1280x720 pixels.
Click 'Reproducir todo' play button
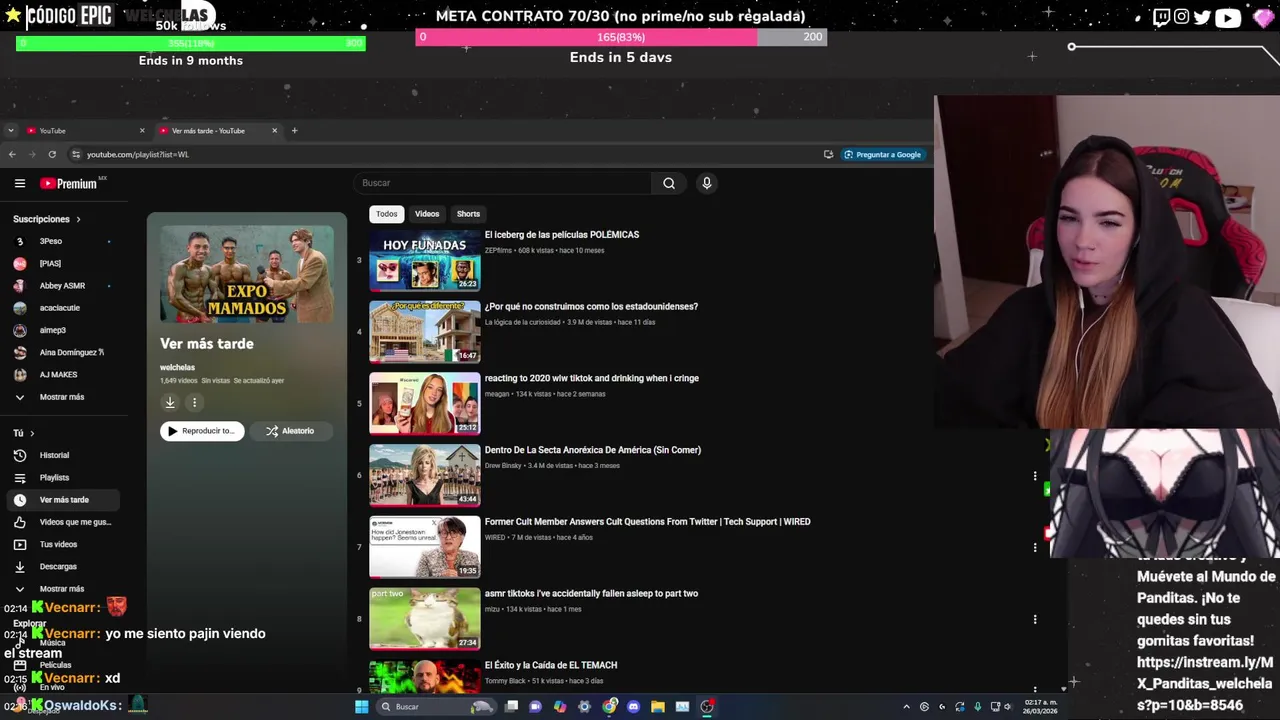202,431
